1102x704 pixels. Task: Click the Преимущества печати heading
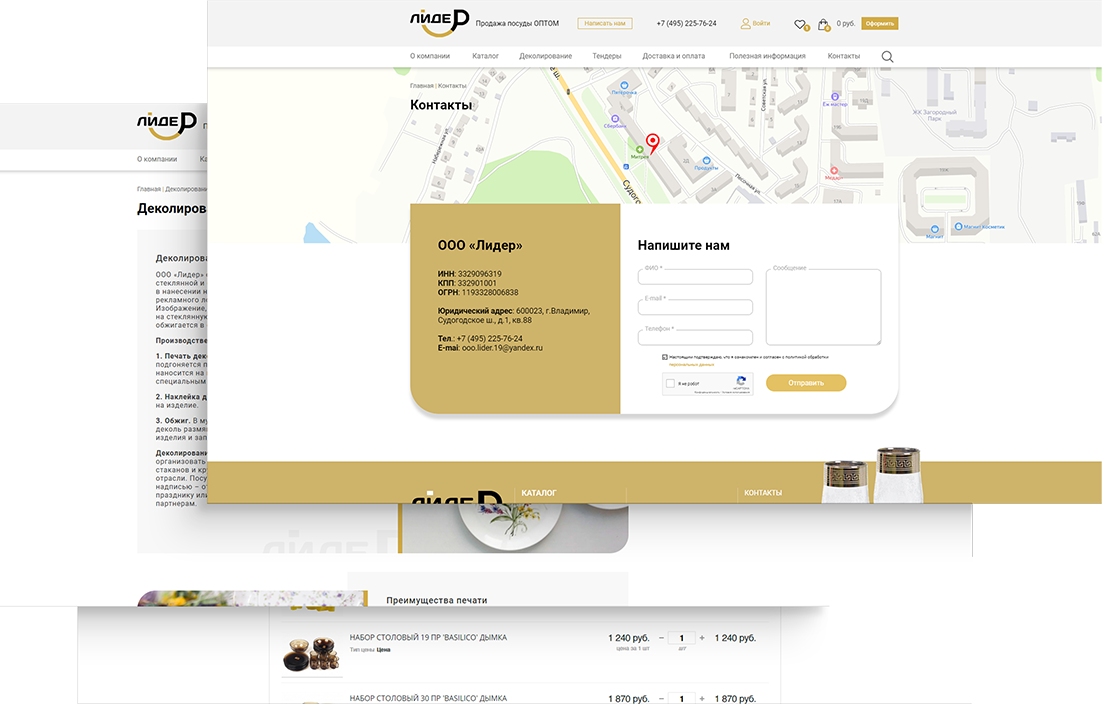436,600
